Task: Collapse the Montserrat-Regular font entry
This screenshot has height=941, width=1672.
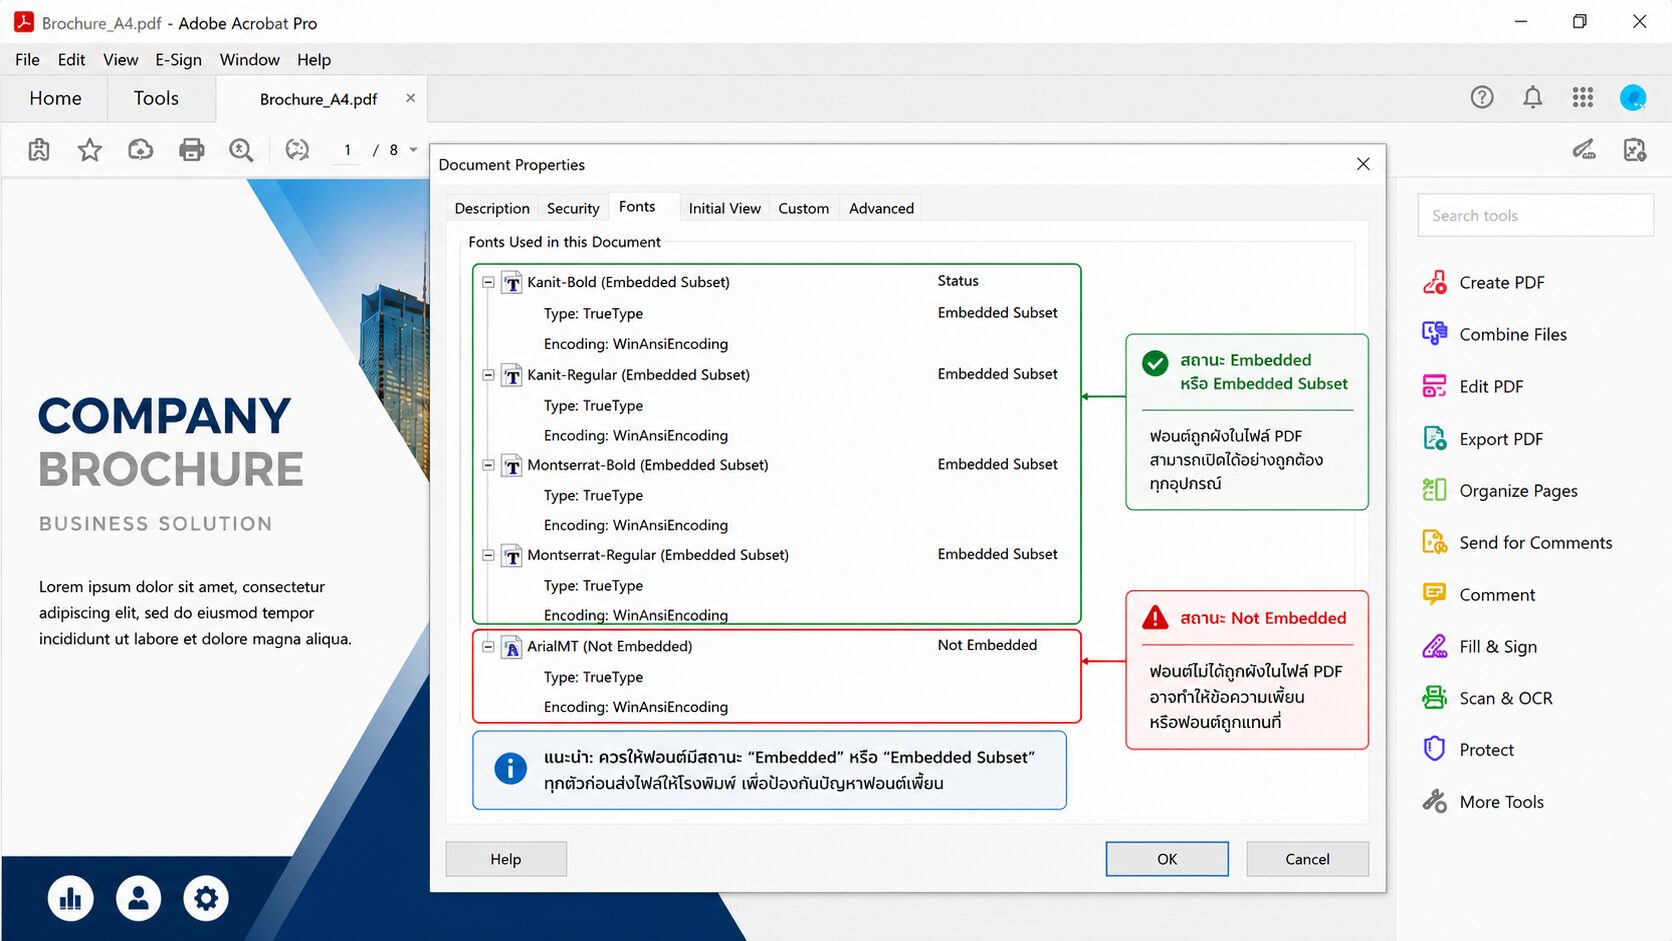Action: point(488,555)
